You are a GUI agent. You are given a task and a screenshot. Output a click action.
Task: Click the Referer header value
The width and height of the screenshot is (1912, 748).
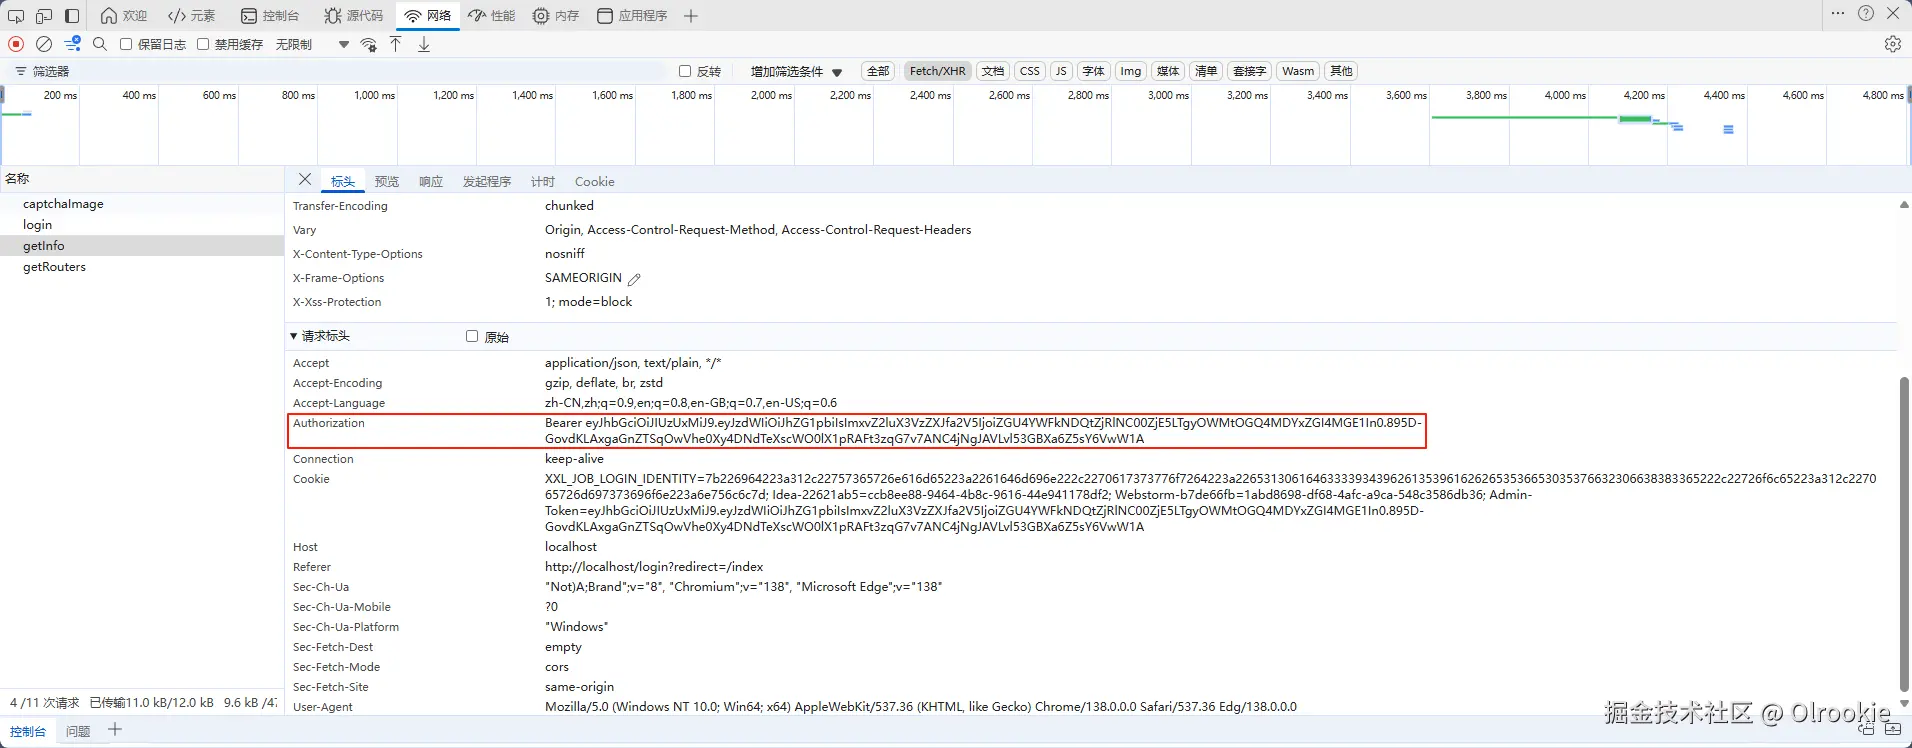[654, 567]
